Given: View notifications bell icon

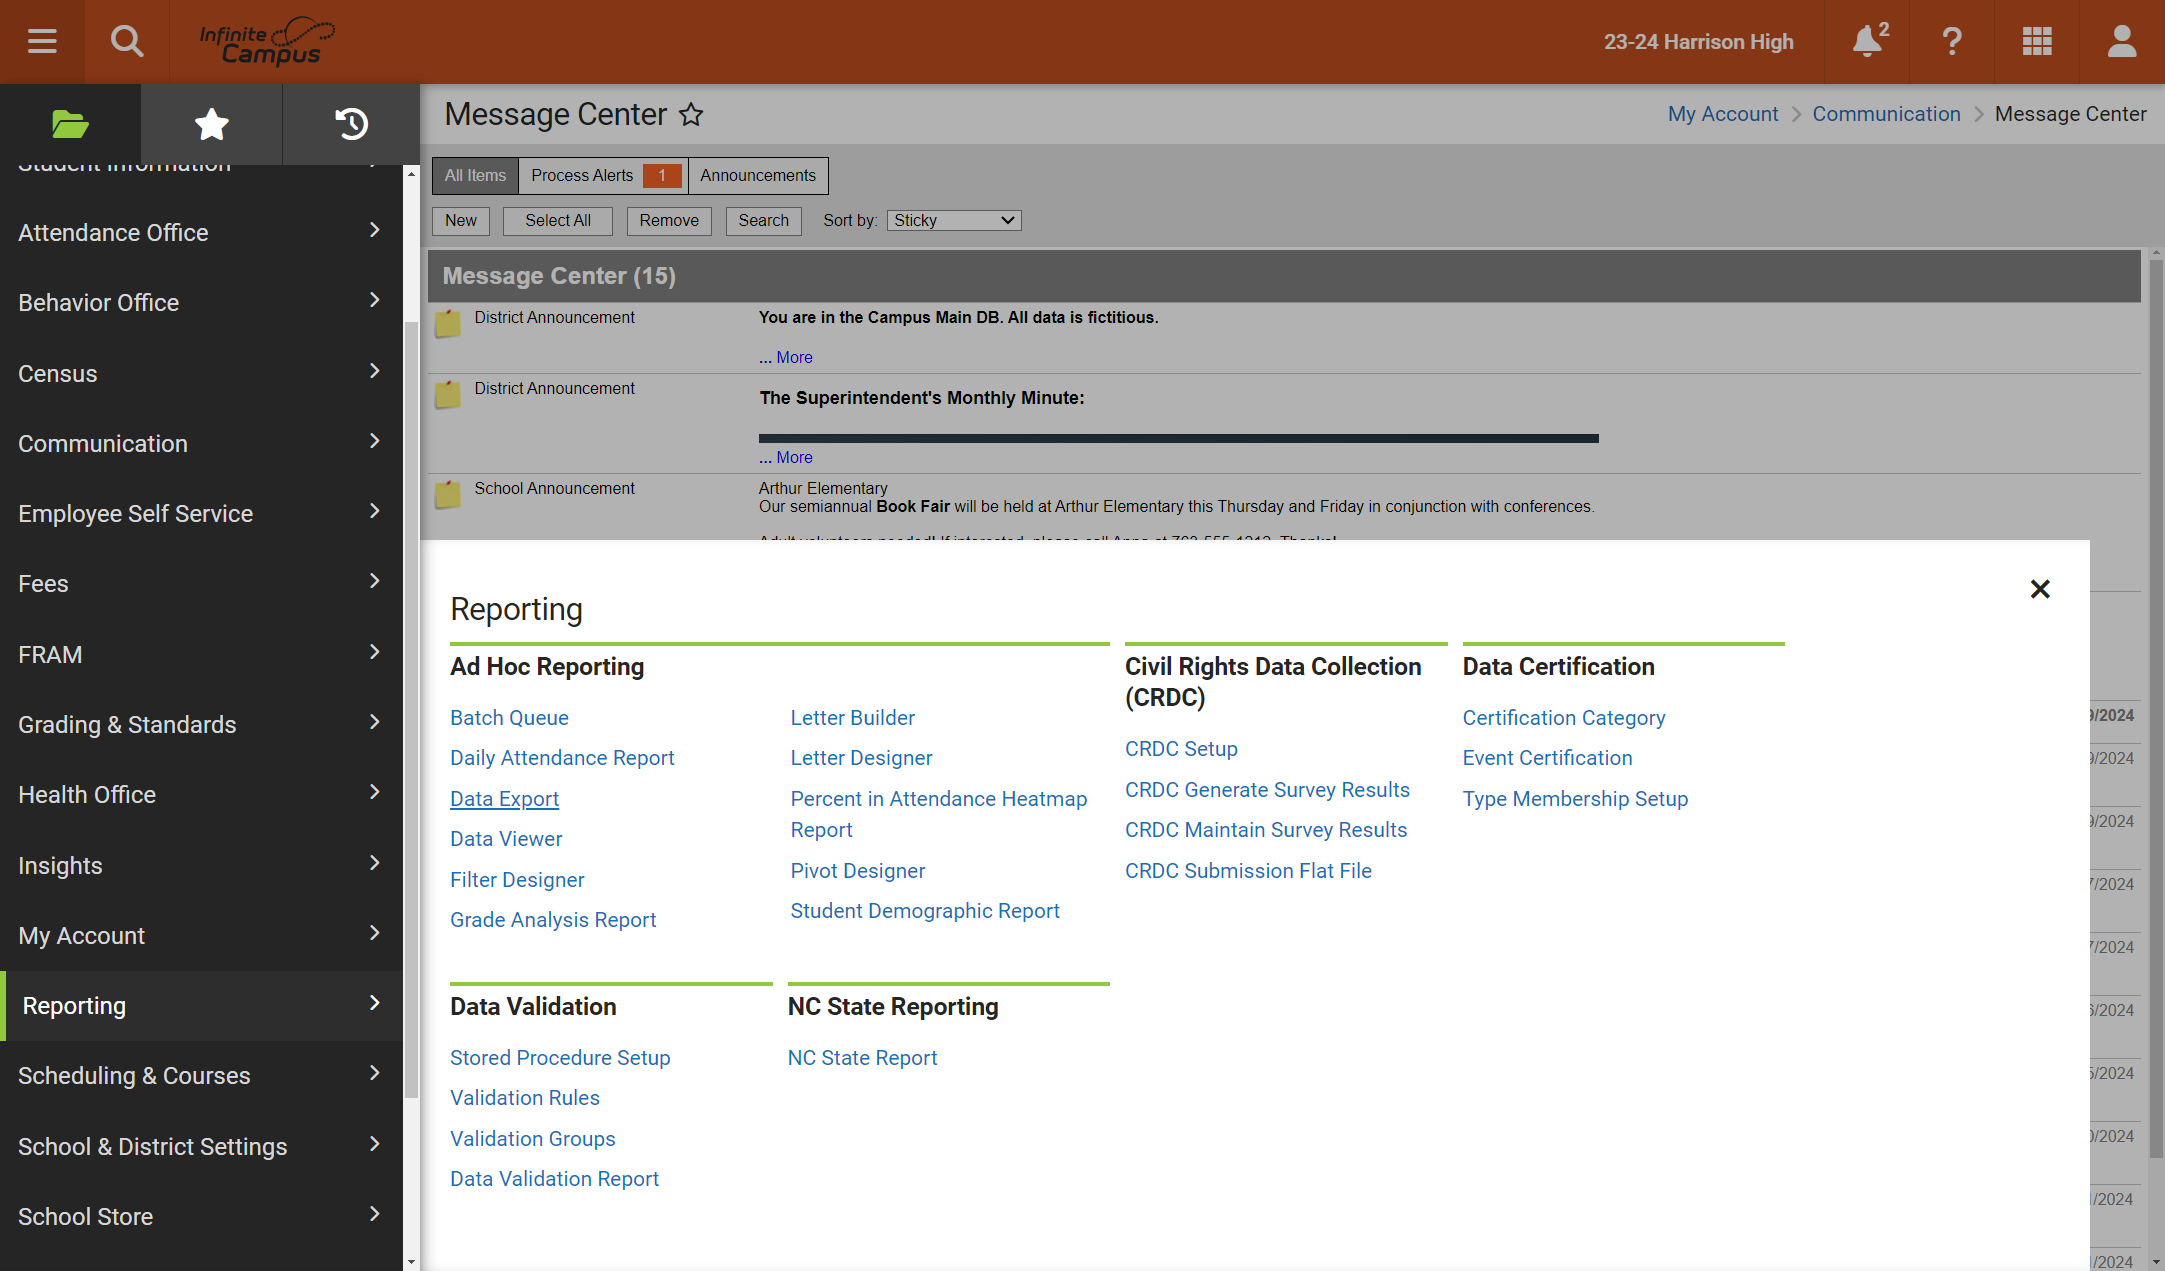Looking at the screenshot, I should 1868,41.
